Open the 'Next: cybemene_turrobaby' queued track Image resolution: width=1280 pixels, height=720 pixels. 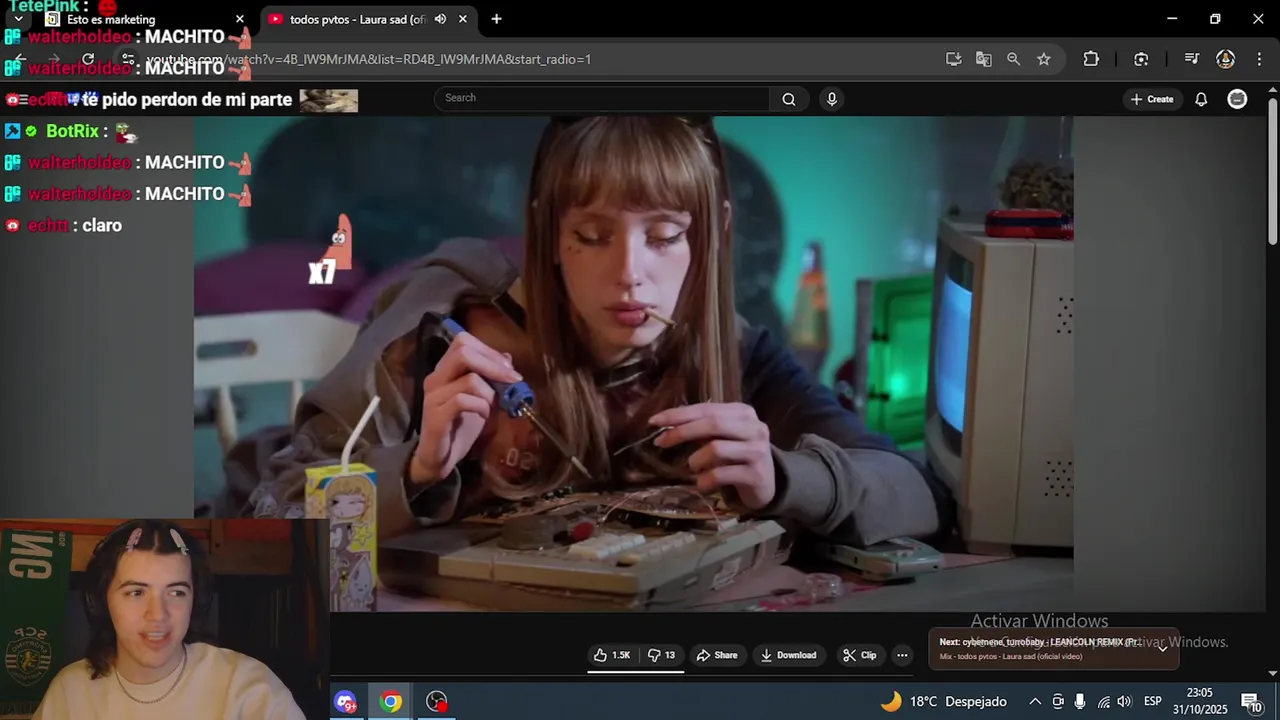click(1040, 642)
